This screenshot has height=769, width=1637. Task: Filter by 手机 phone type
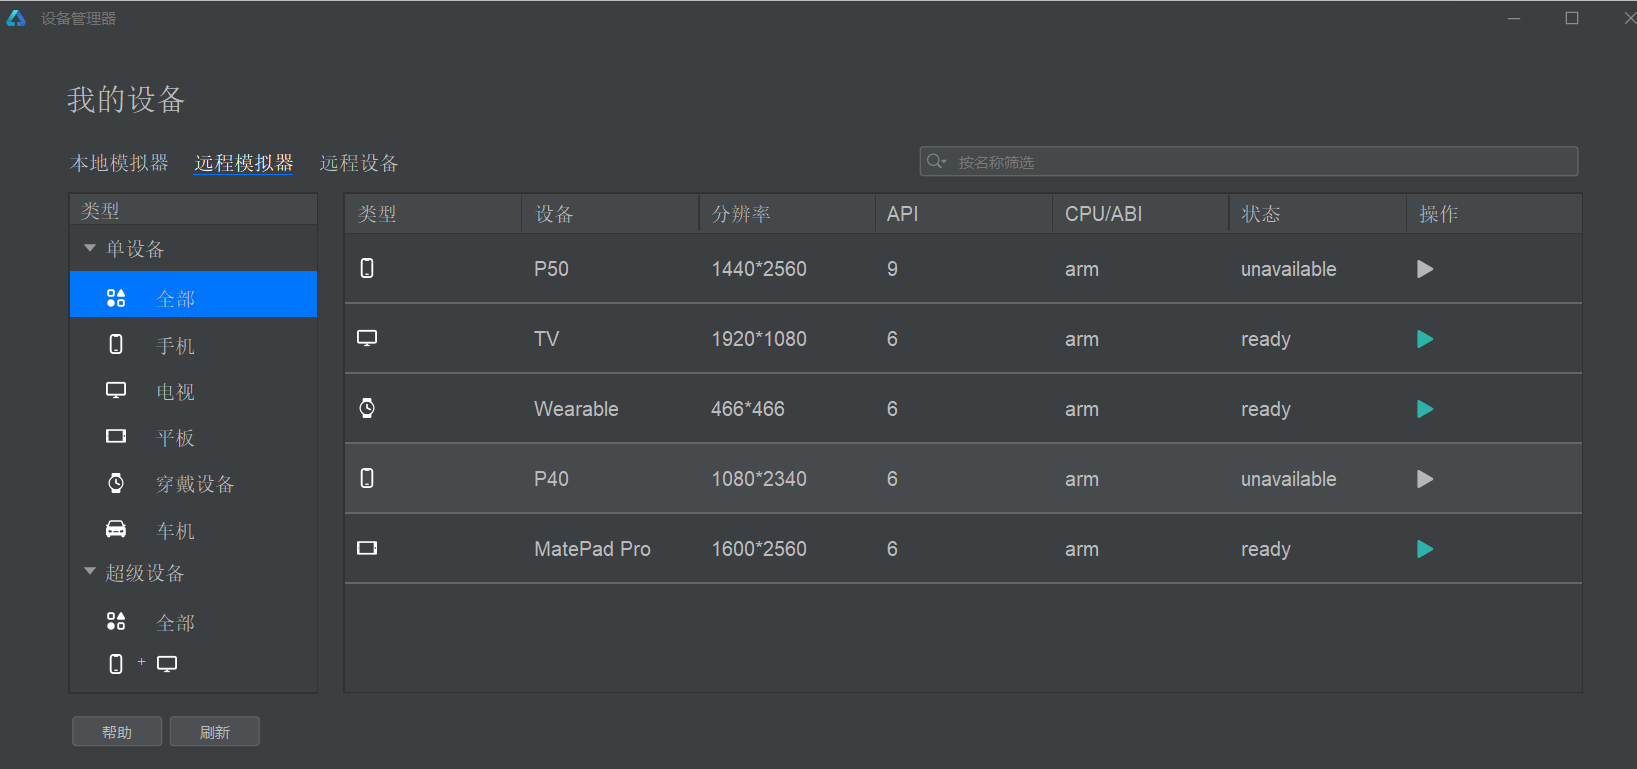[193, 345]
